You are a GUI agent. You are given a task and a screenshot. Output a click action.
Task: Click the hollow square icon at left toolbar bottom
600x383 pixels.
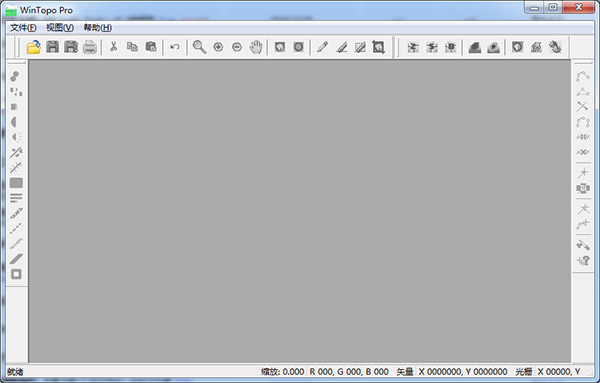[16, 274]
